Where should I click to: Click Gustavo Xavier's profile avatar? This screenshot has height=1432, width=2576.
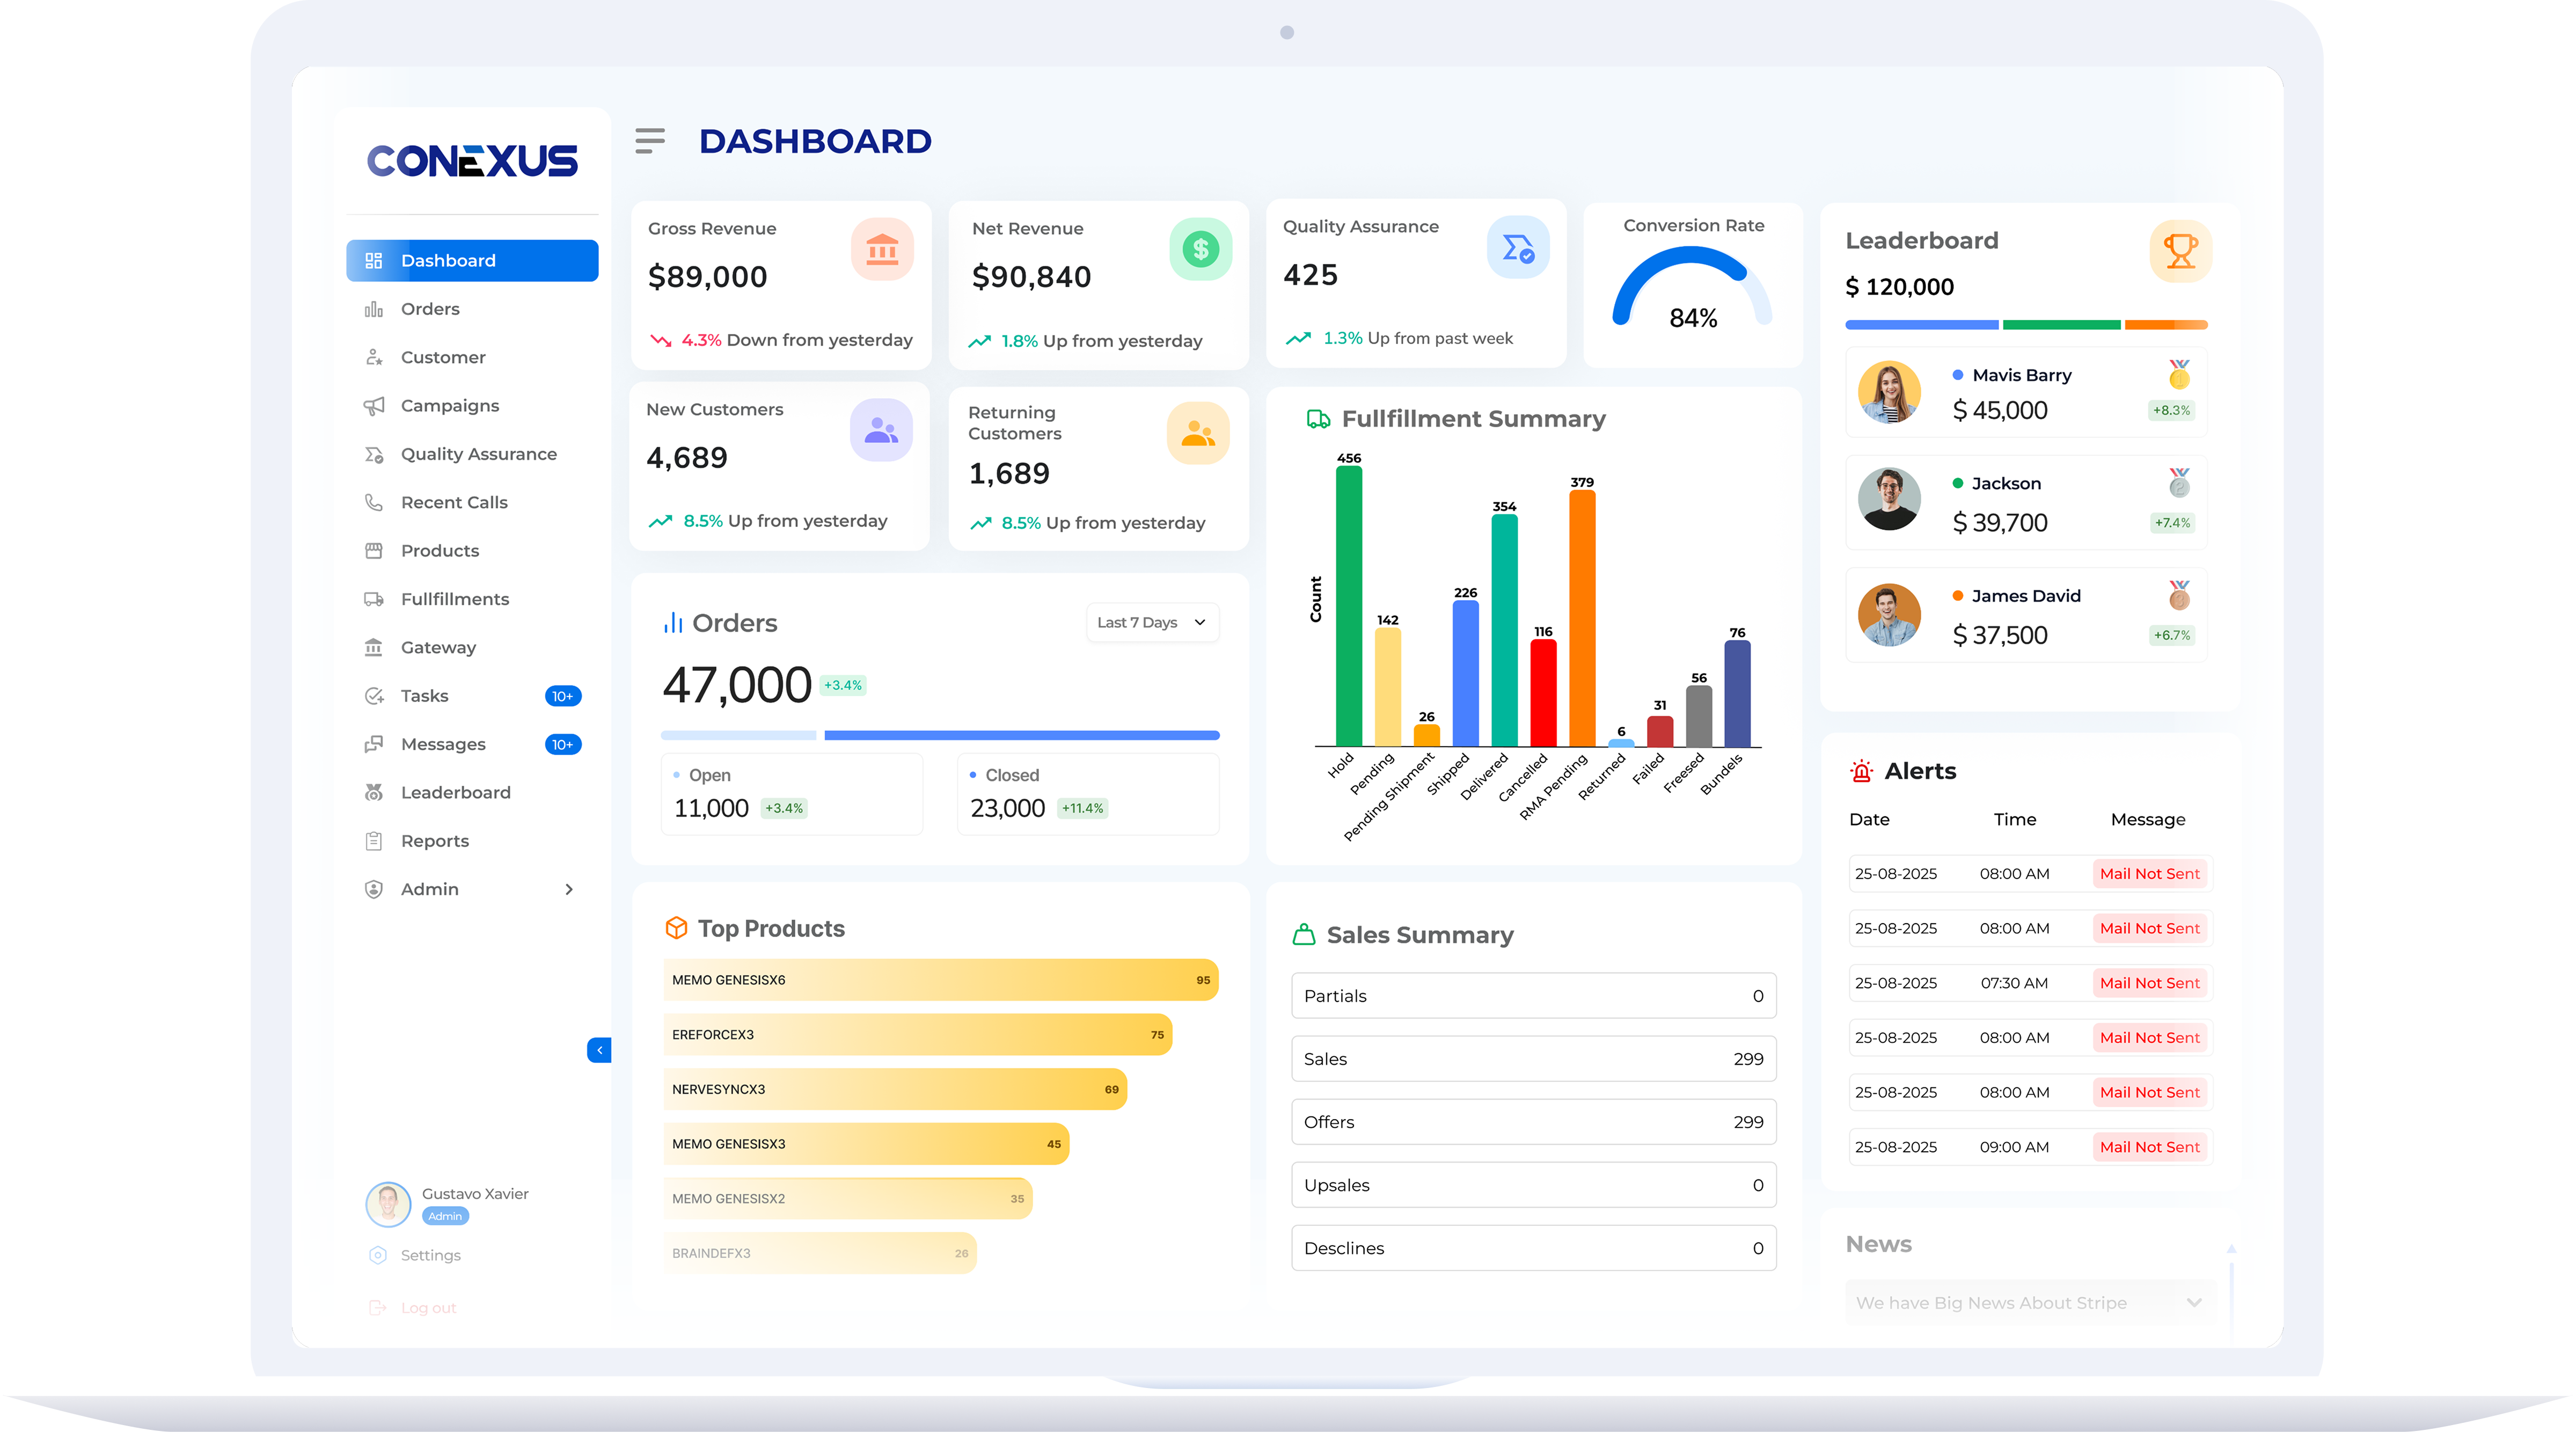(x=388, y=1204)
